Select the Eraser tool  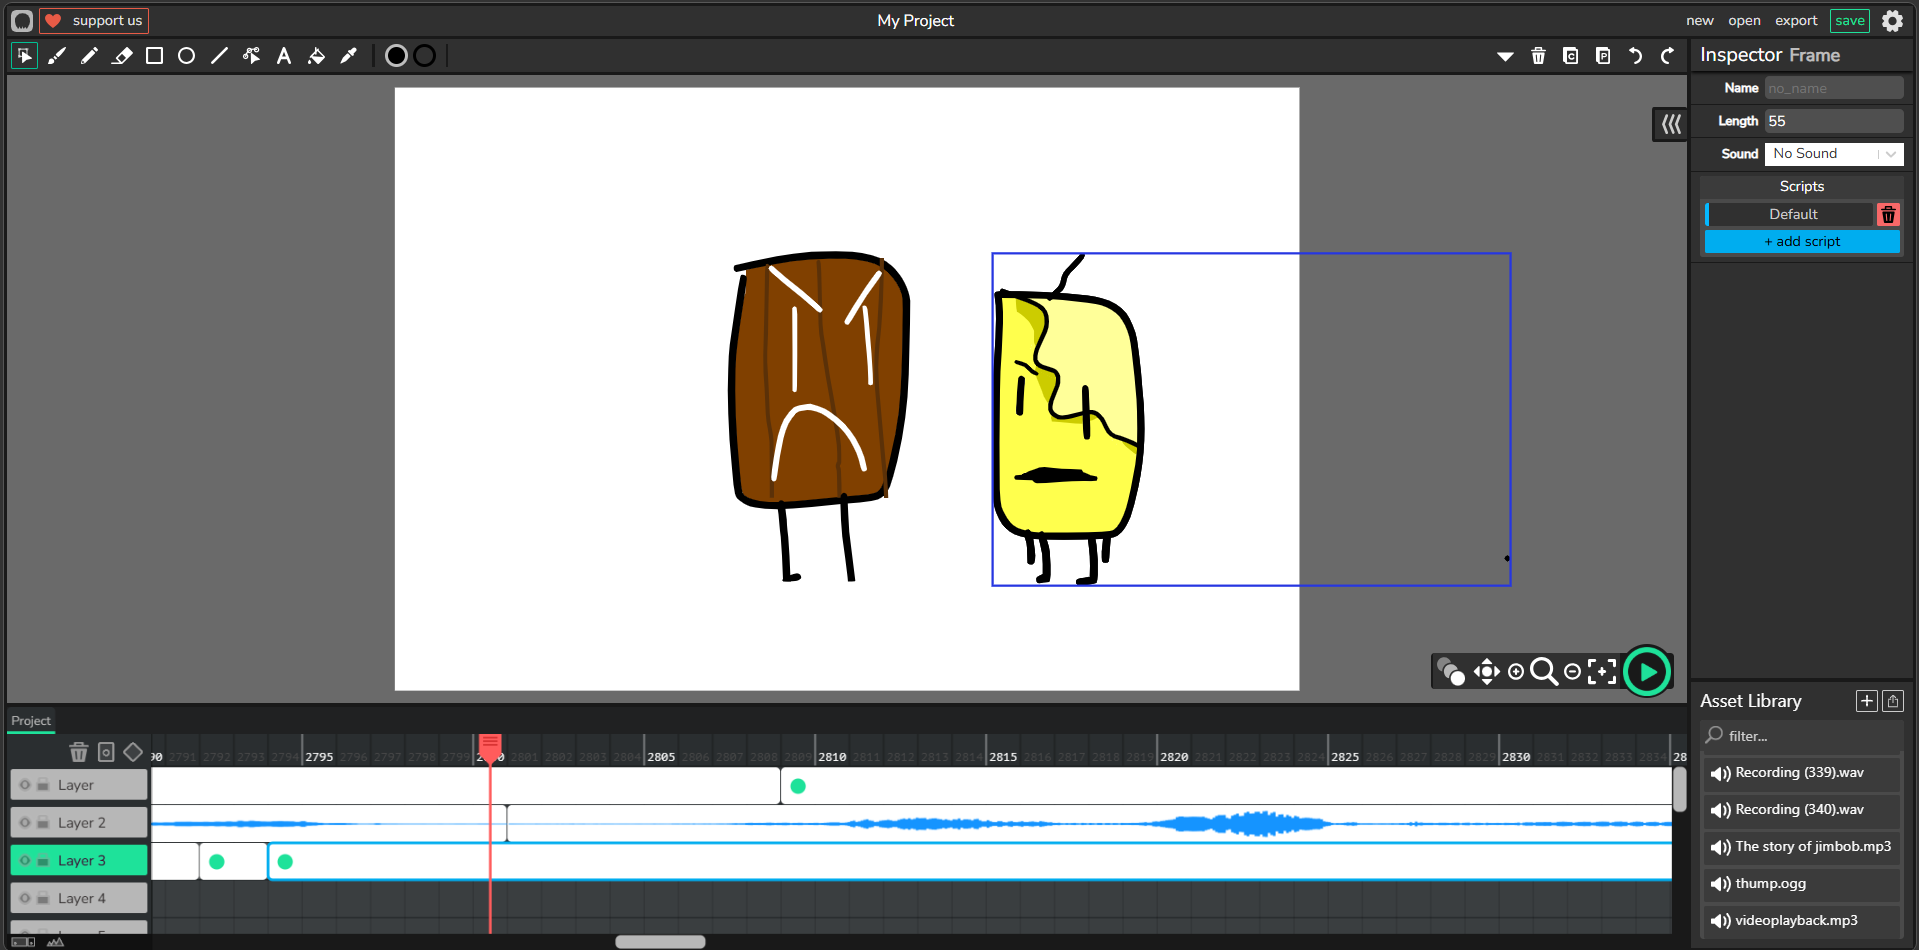pos(122,56)
